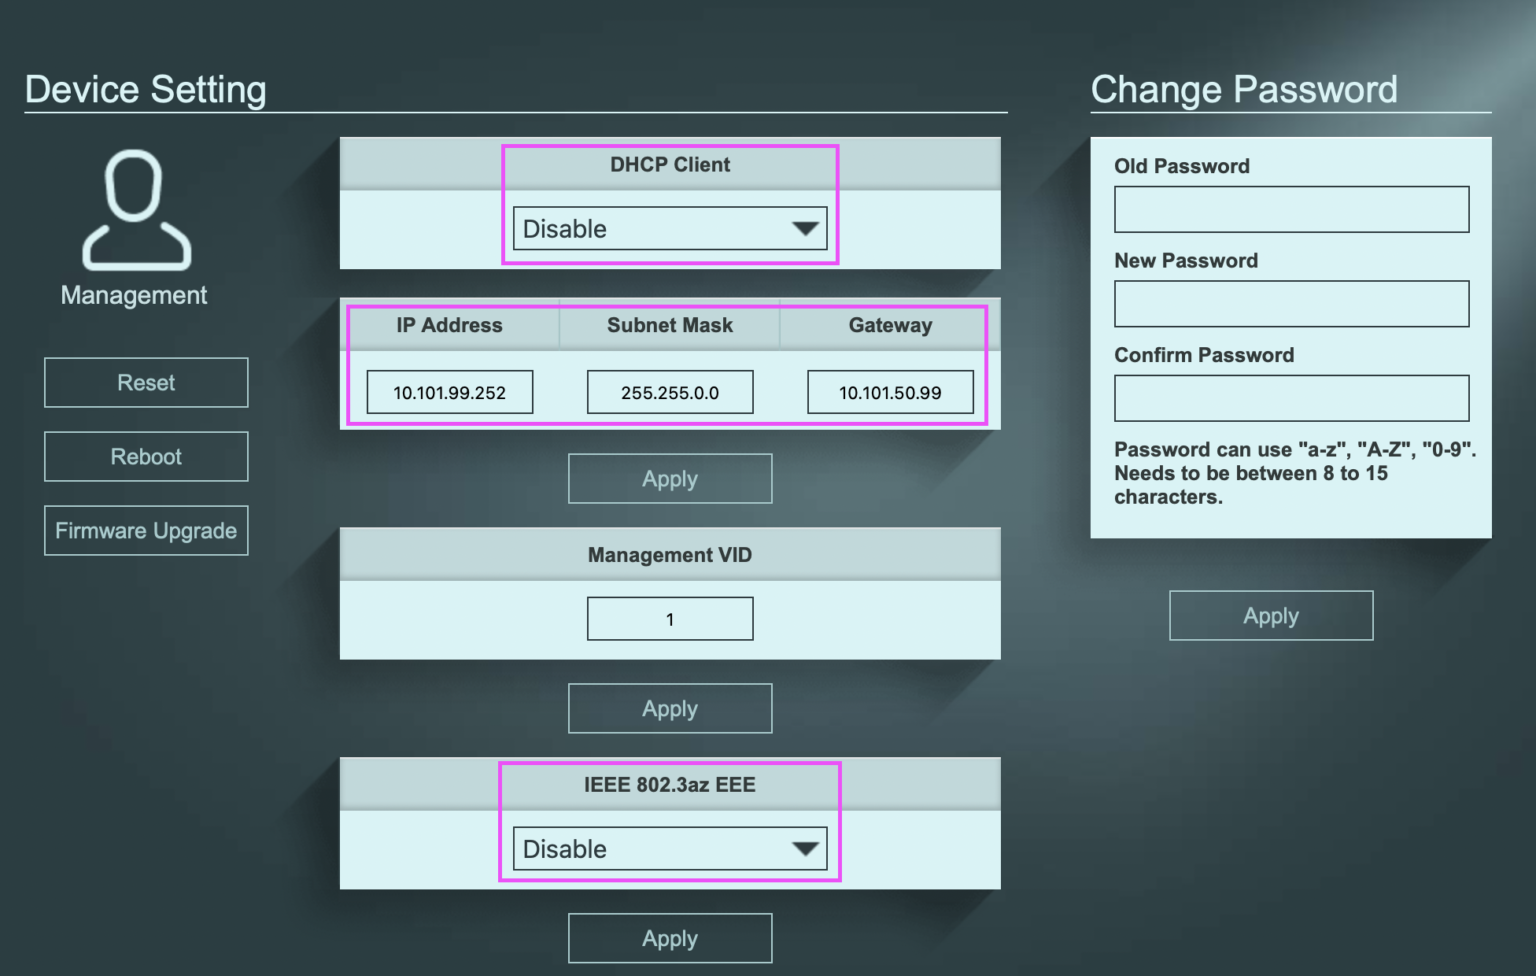Click the Reset button
This screenshot has height=976, width=1536.
pyautogui.click(x=146, y=382)
